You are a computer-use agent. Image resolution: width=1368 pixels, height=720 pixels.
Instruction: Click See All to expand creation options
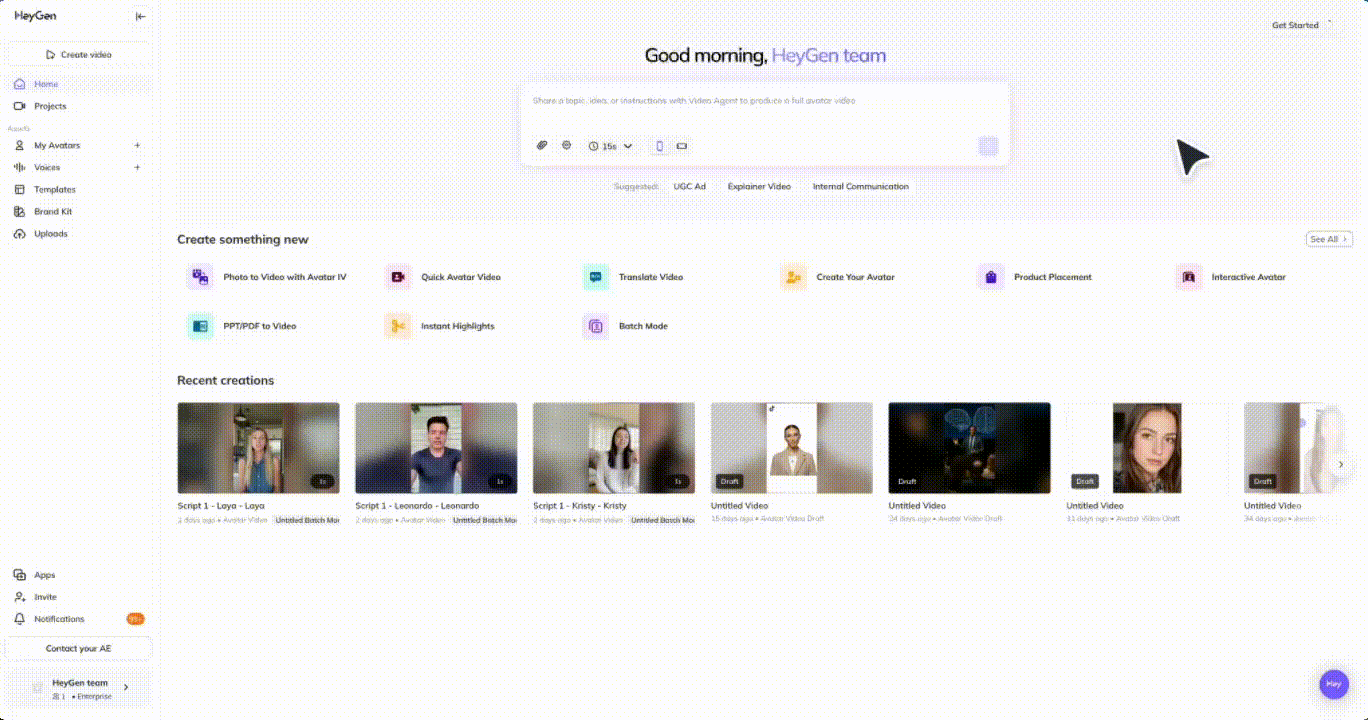[1329, 239]
